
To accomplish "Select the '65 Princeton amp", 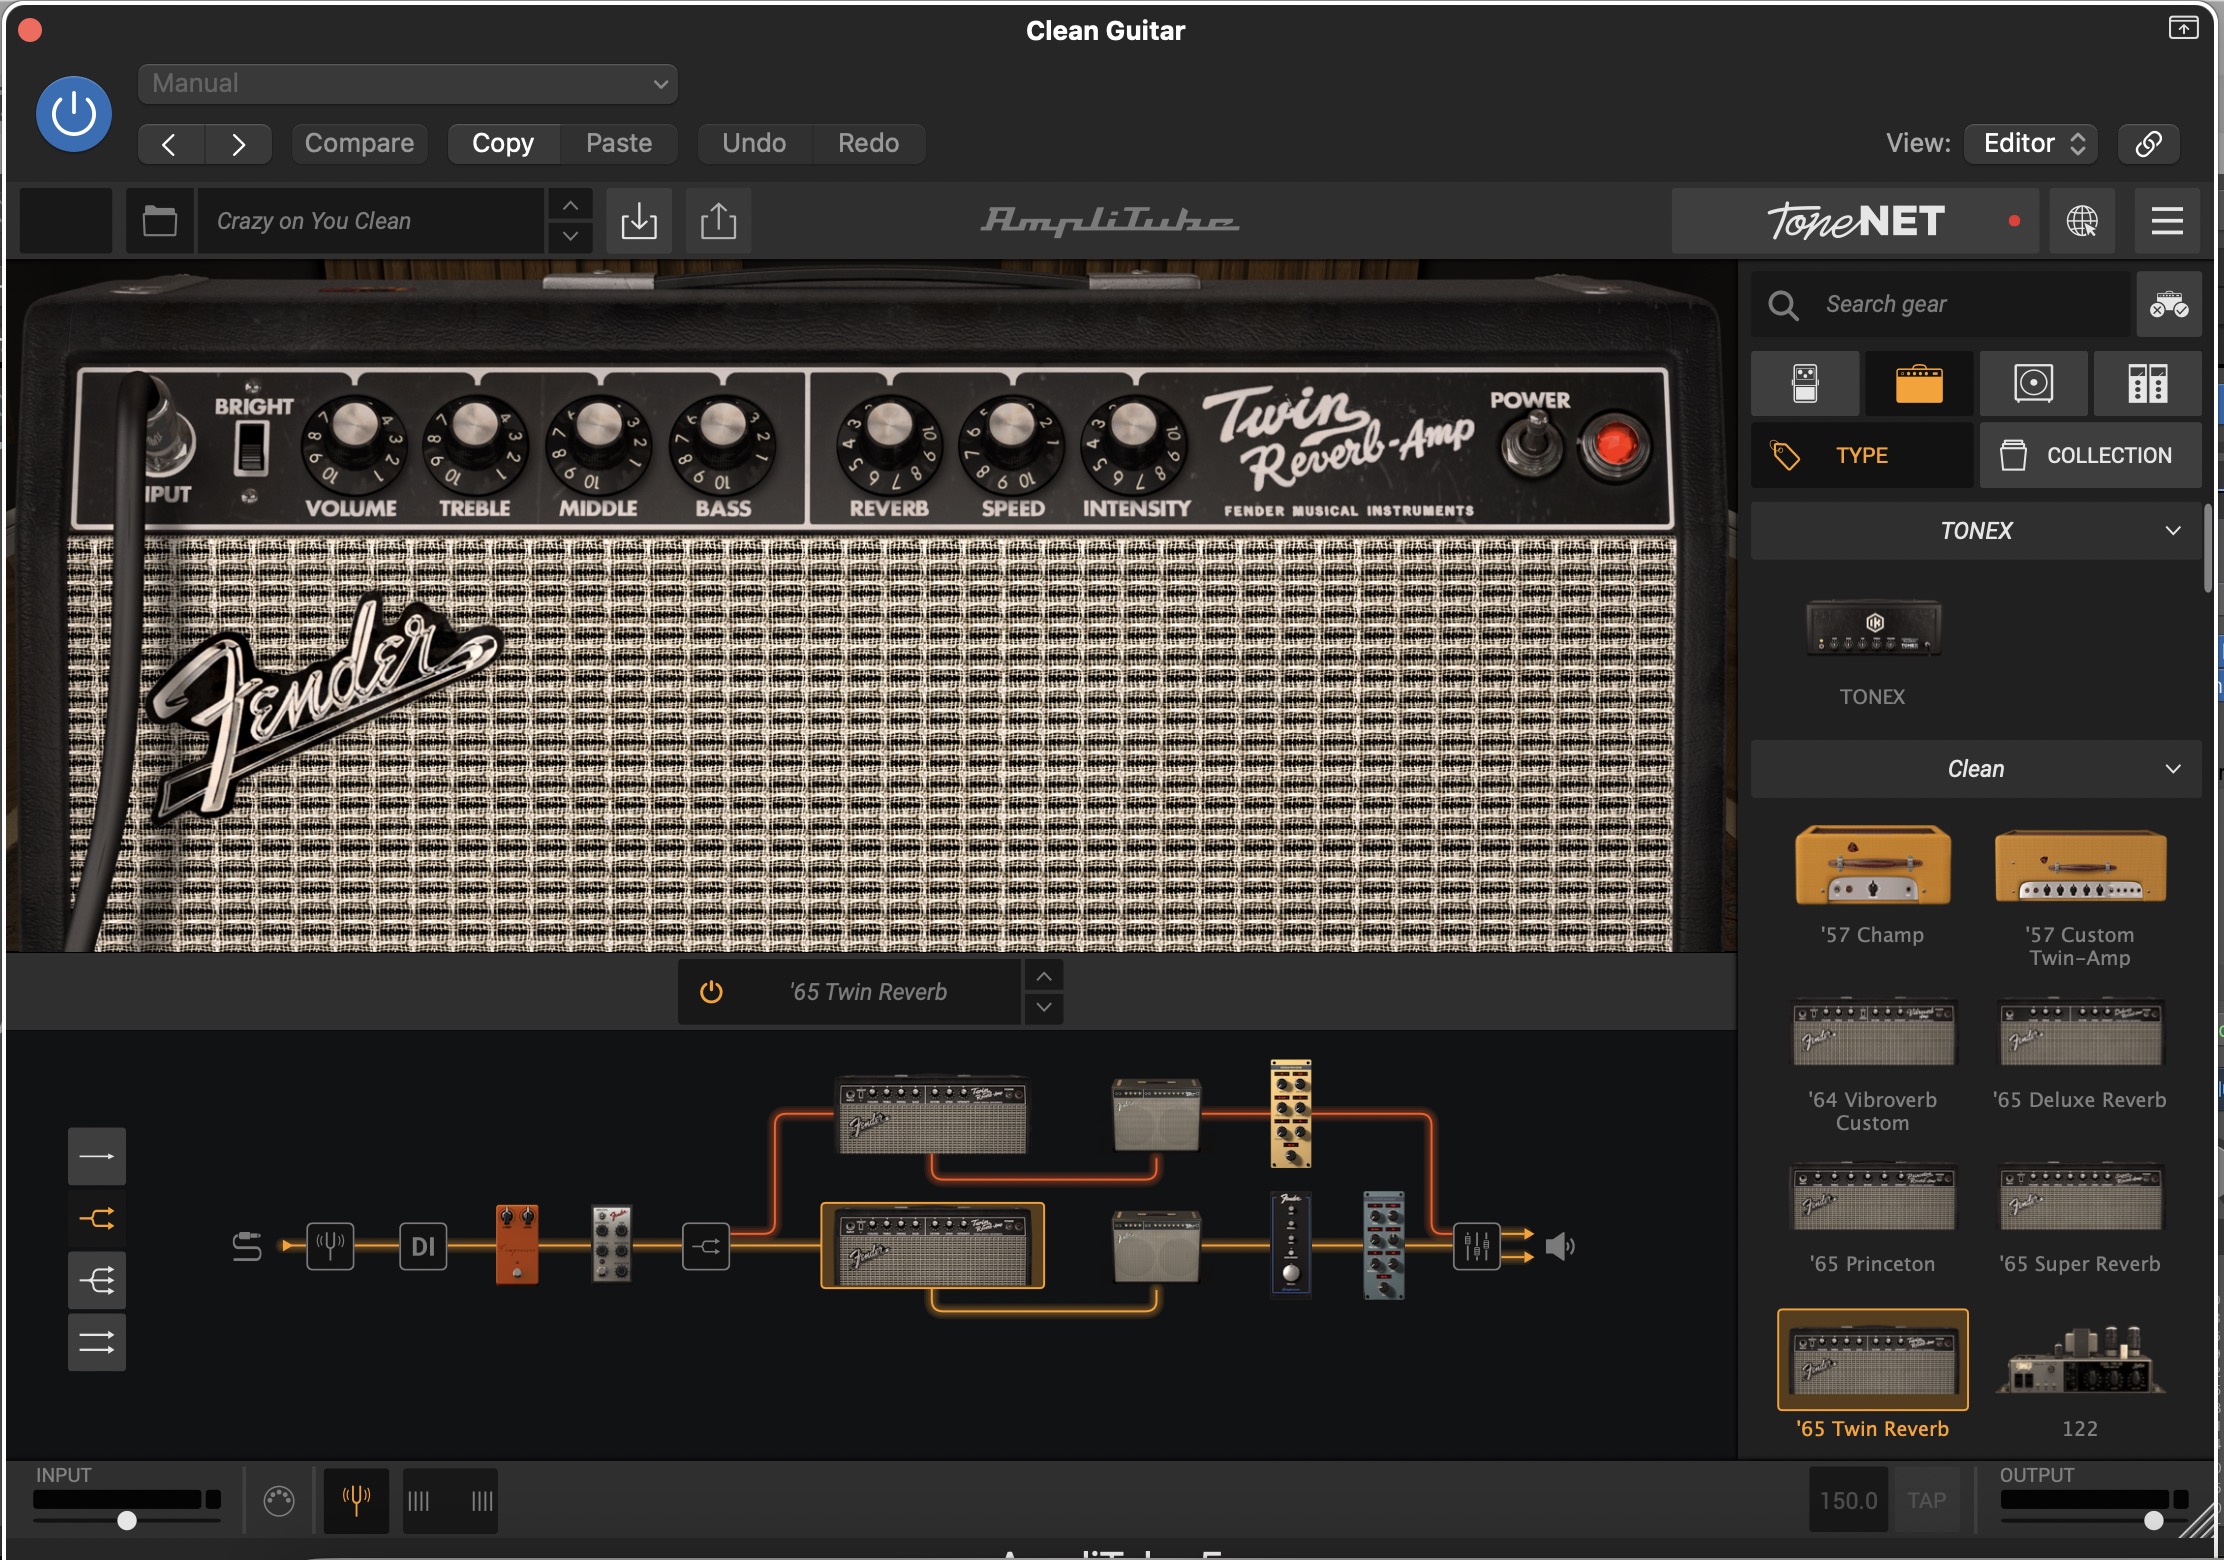I will [x=1873, y=1197].
